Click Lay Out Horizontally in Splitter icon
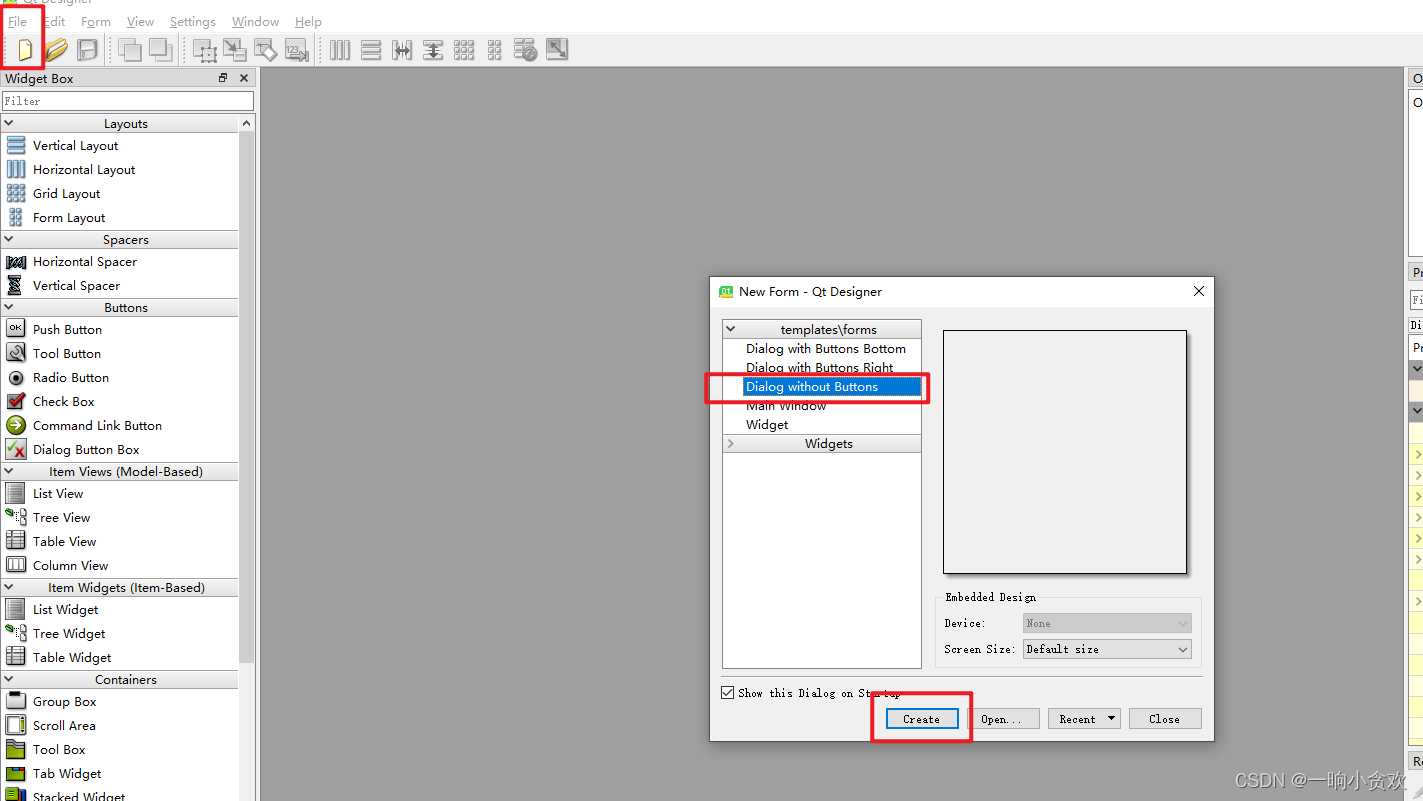This screenshot has width=1423, height=801. (x=402, y=49)
